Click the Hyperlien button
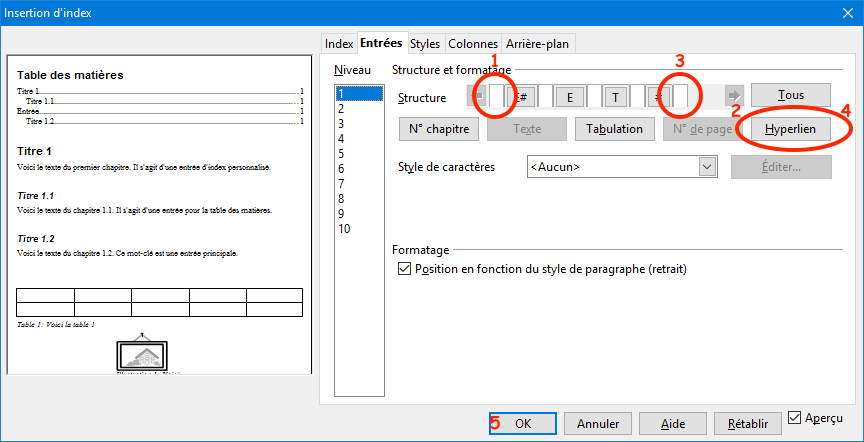Viewport: 864px width, 442px height. [x=791, y=130]
